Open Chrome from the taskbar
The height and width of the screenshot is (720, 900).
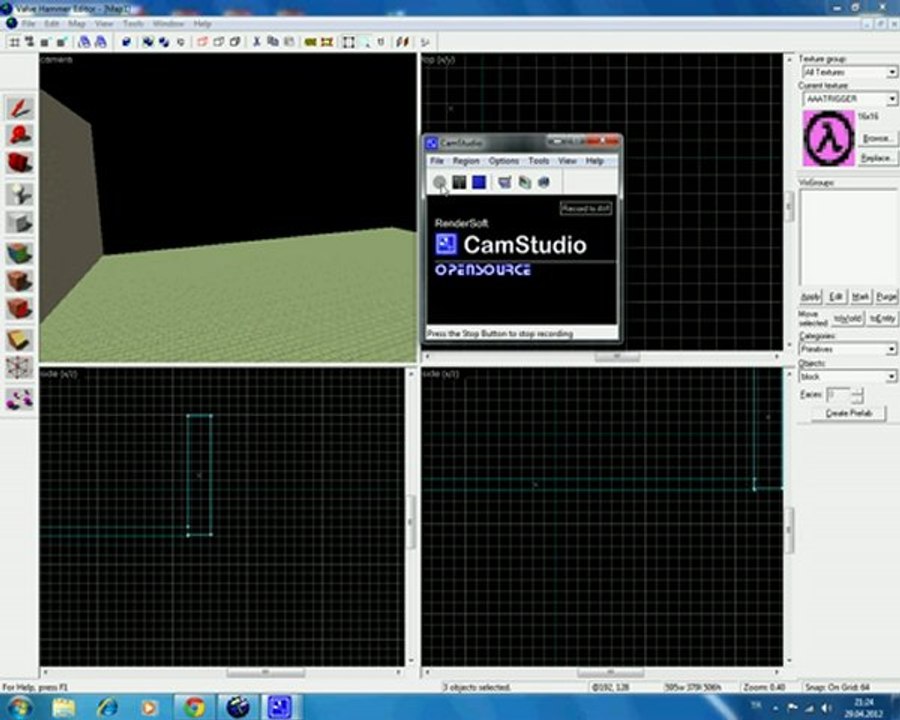(x=195, y=706)
